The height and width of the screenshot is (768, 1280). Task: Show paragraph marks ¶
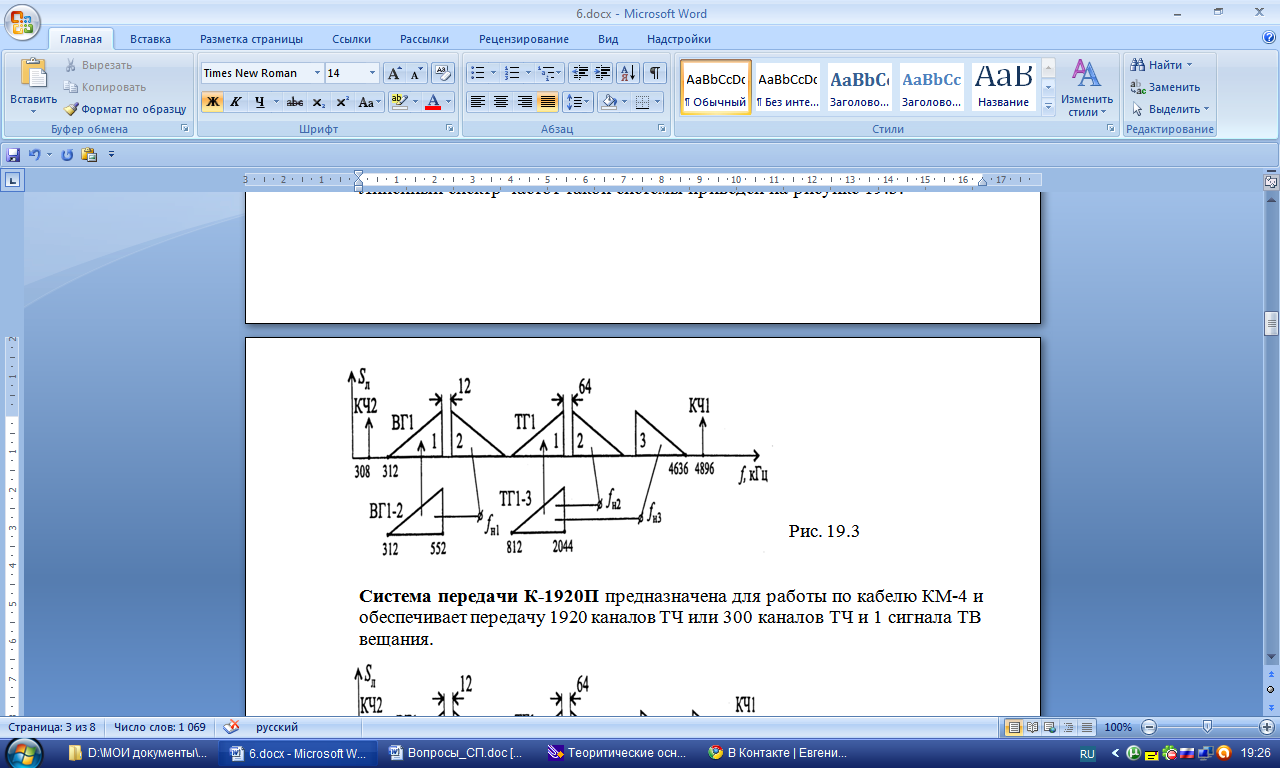tap(656, 73)
